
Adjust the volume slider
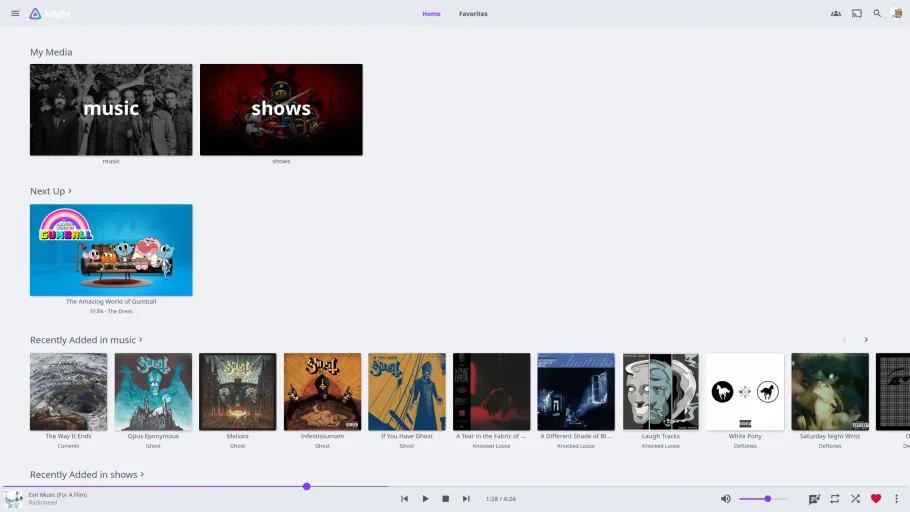click(x=763, y=499)
